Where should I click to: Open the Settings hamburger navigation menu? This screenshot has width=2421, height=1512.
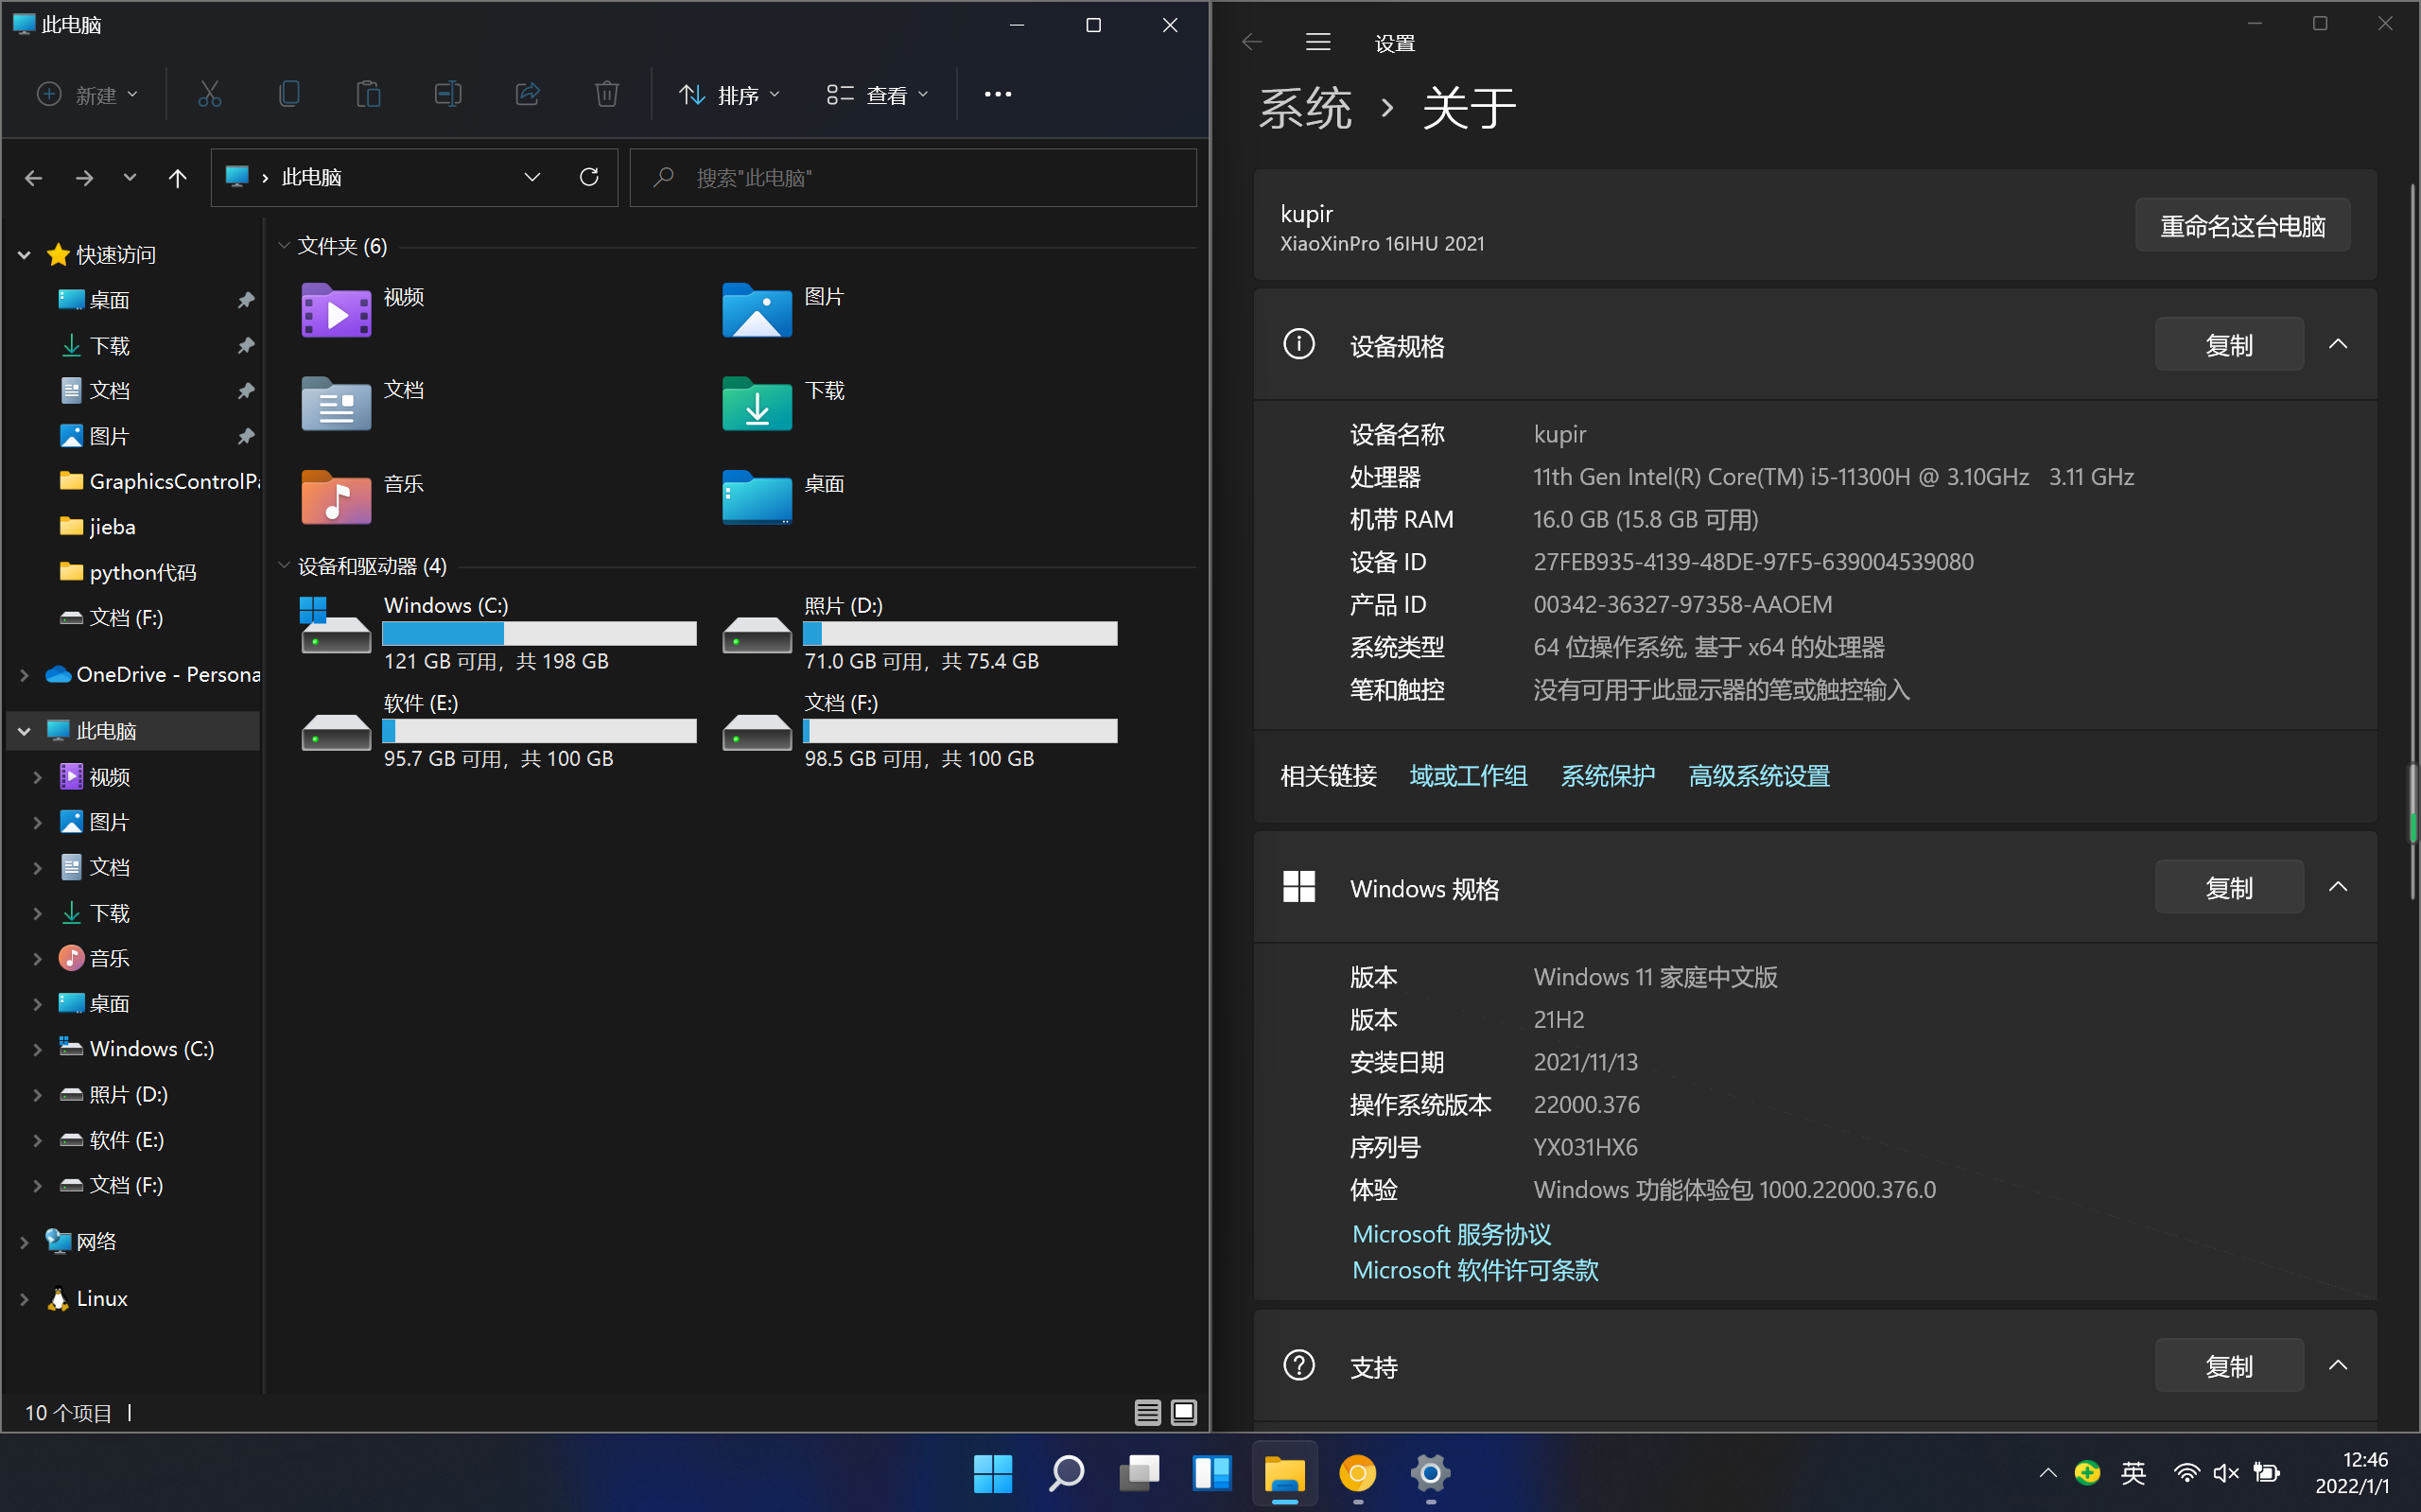click(1318, 42)
